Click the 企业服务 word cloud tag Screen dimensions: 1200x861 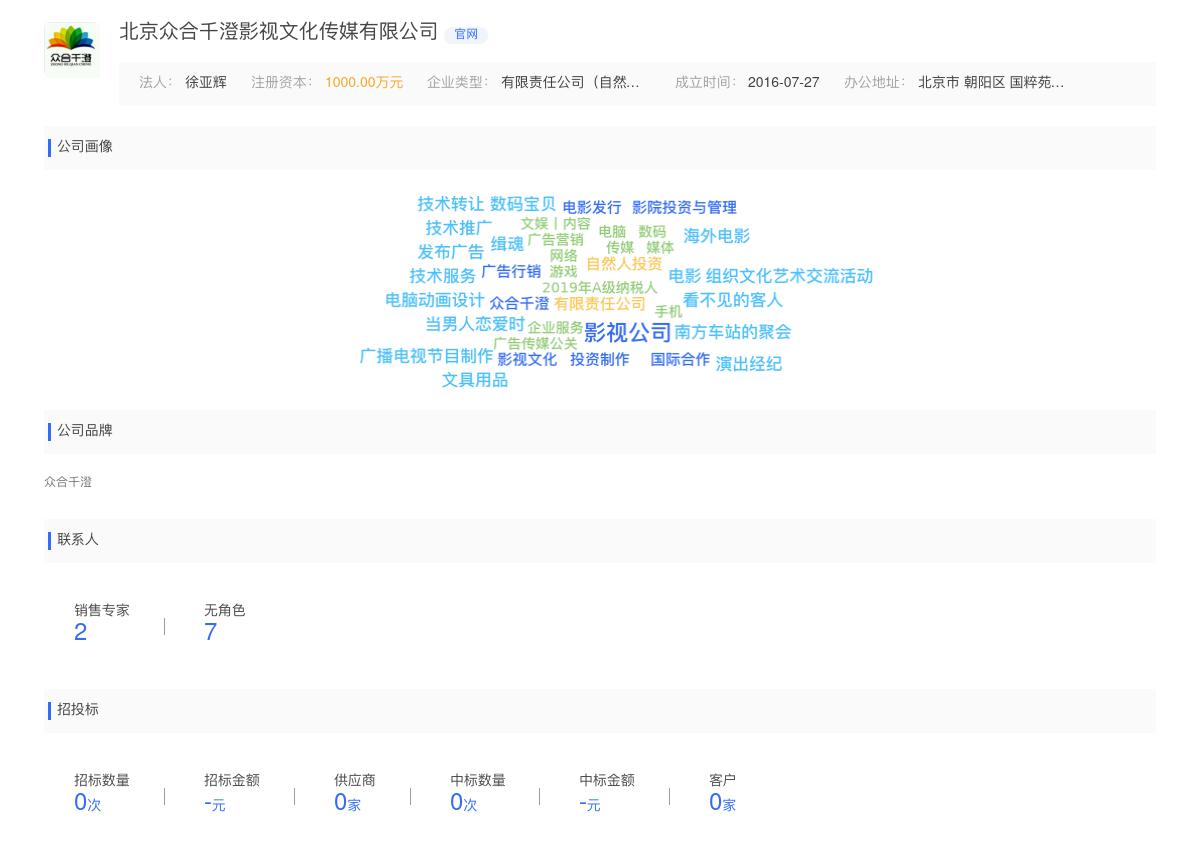555,328
